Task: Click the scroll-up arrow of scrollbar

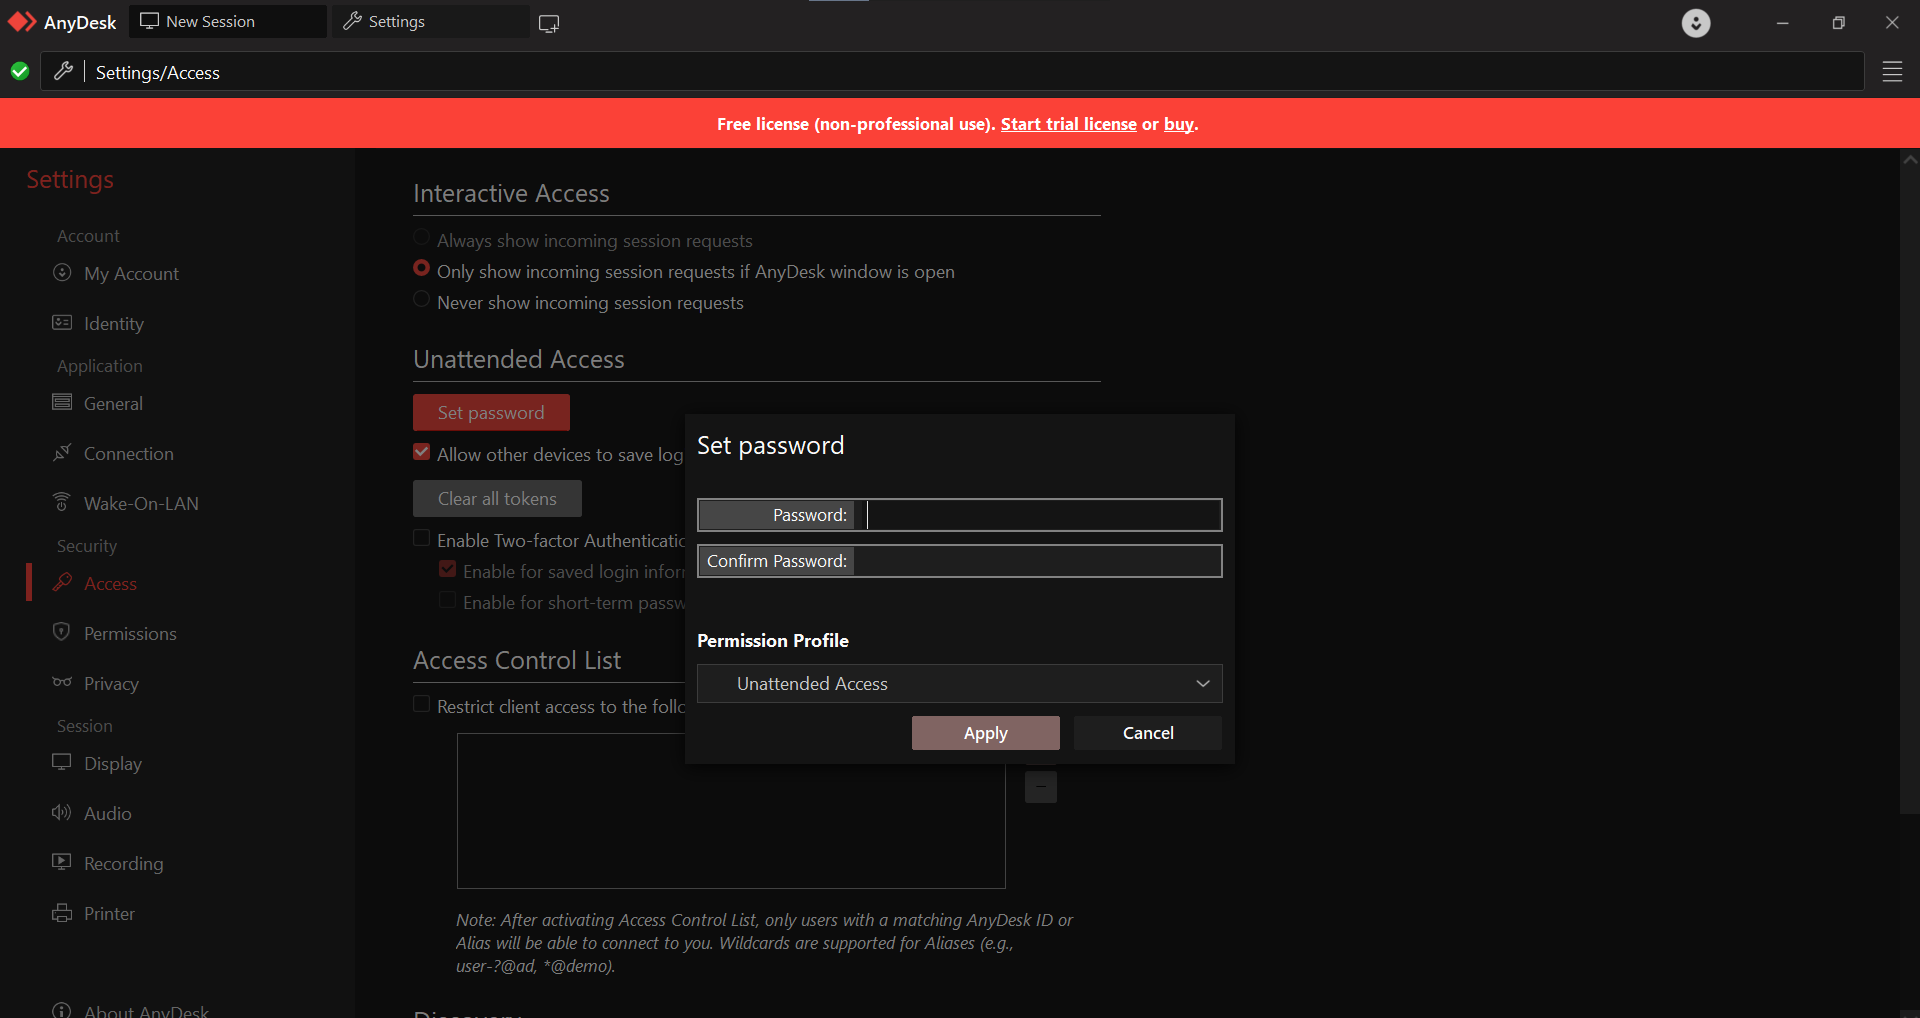Action: click(1910, 159)
